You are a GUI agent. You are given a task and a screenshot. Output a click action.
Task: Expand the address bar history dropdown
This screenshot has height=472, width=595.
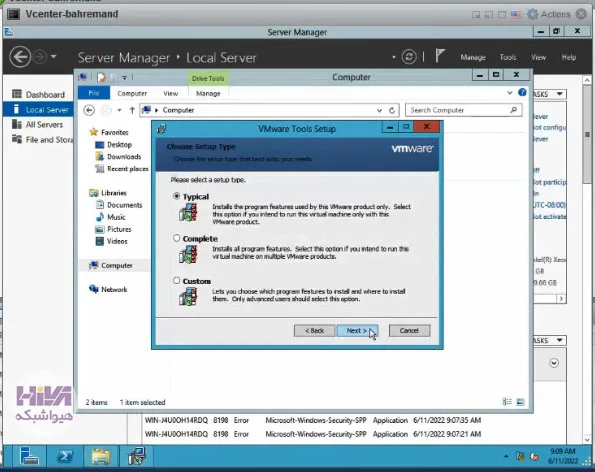(x=379, y=110)
